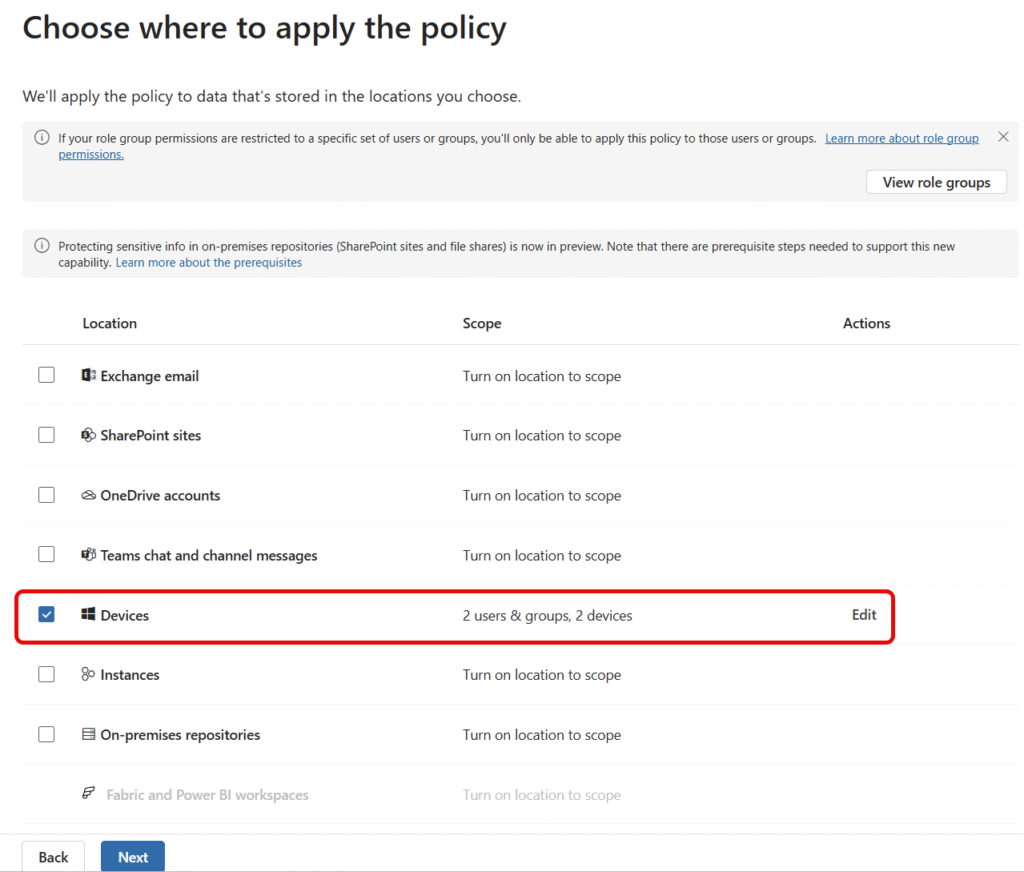Click Instances 'Turn on location to scope' text

pos(541,675)
